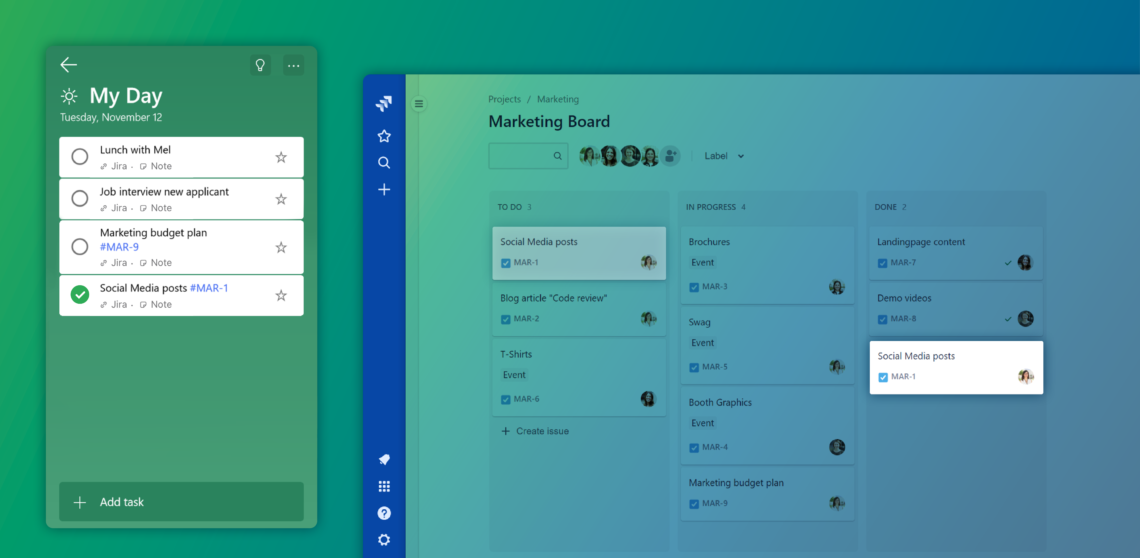
Task: Click the DONE column header
Action: [x=886, y=207]
